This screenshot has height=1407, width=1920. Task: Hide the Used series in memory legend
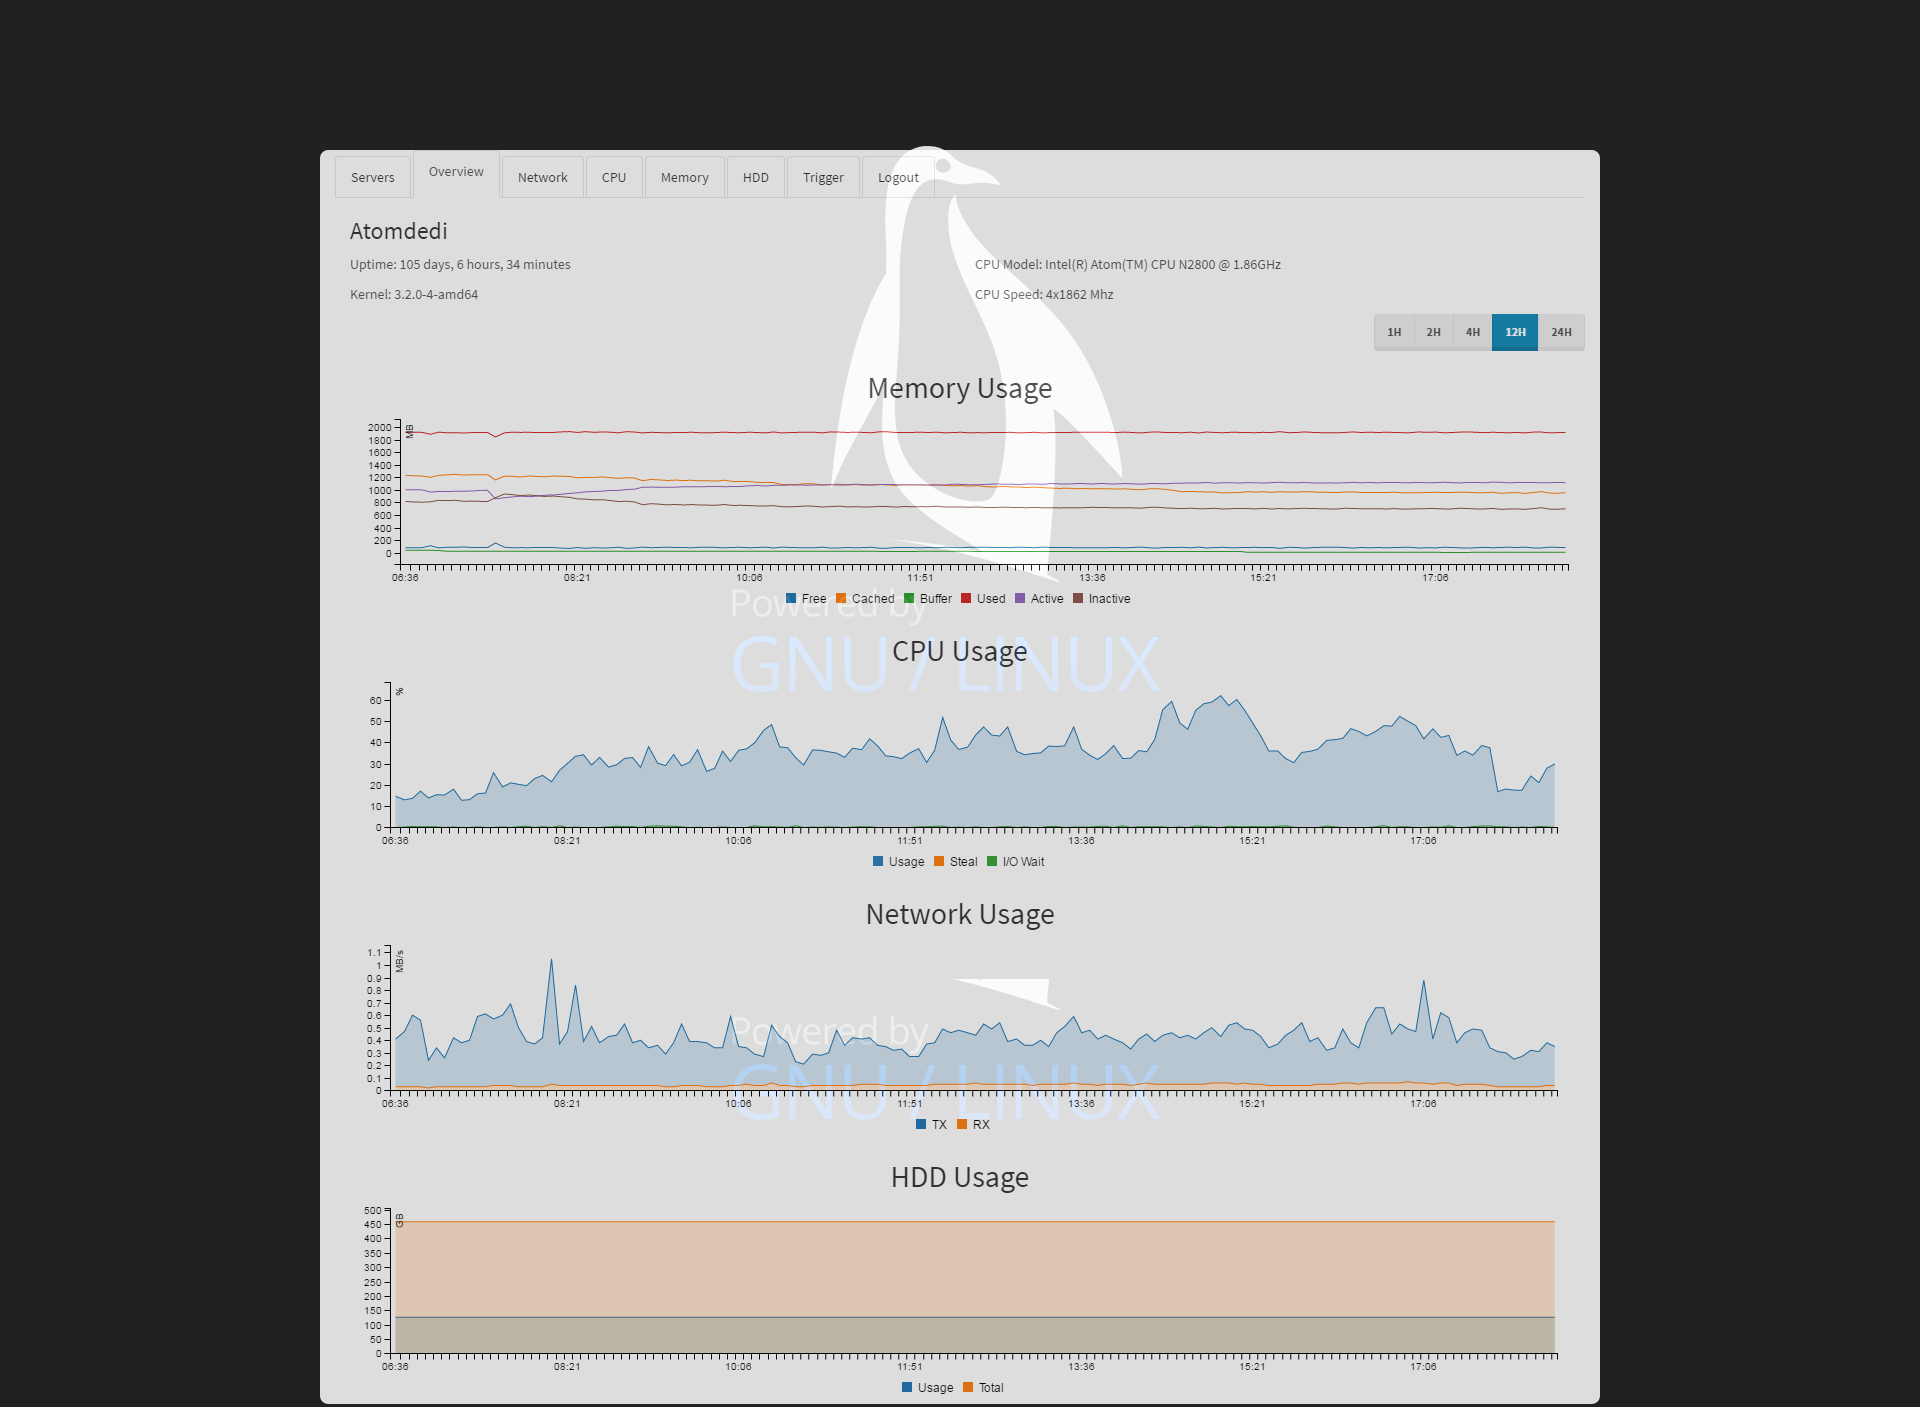point(966,599)
